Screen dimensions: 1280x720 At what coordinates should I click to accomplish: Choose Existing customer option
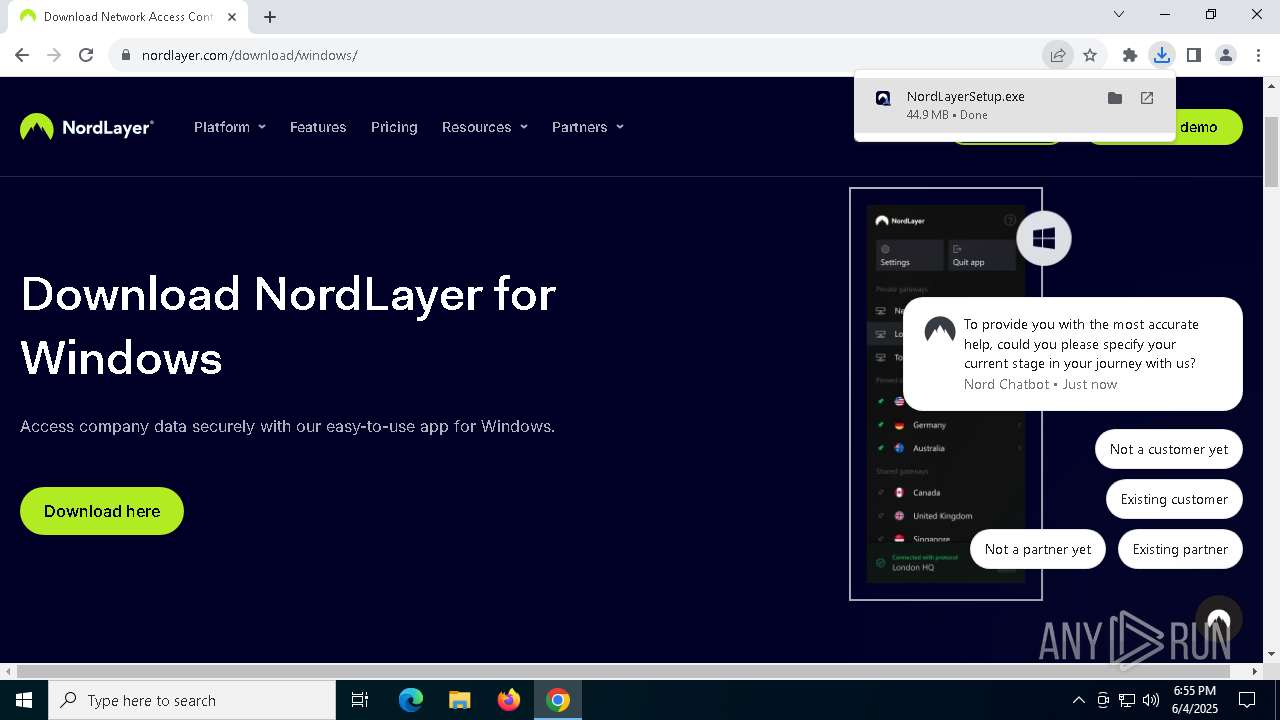[x=1174, y=499]
